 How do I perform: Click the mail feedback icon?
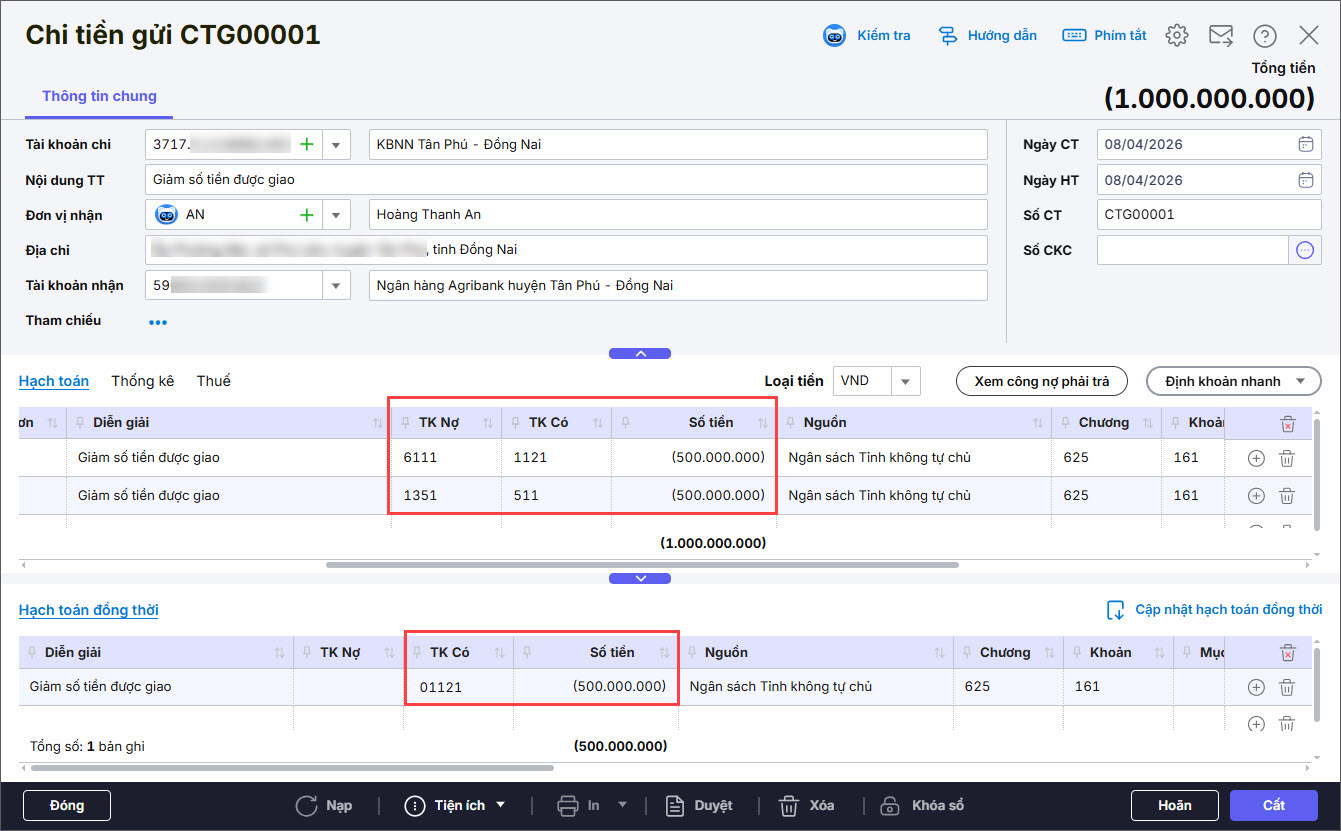click(1220, 36)
